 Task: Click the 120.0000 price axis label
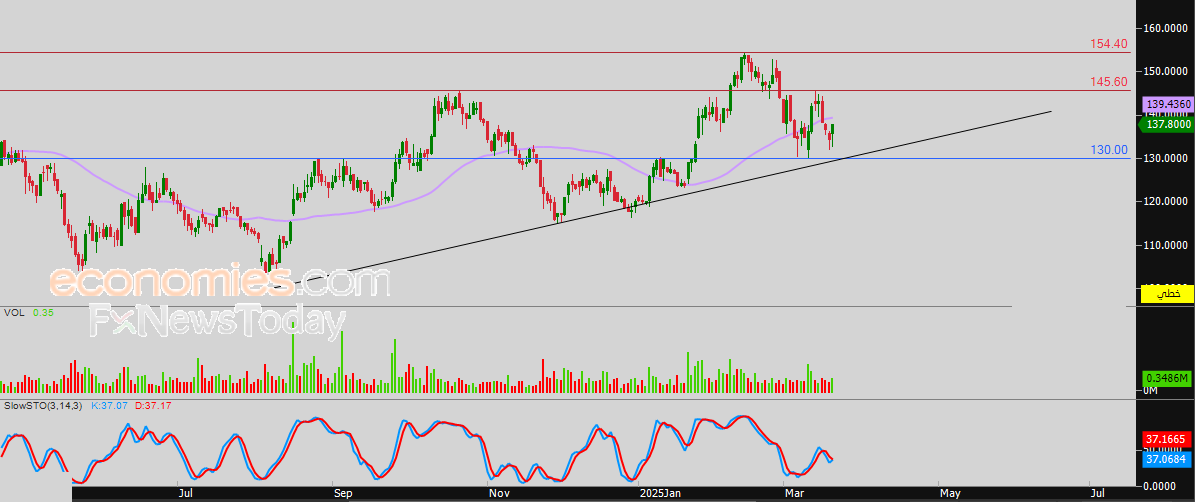pos(1167,202)
